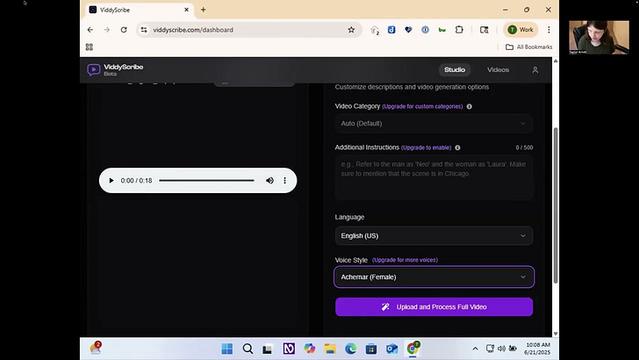Click the viddyscribe.com address bar
Image resolution: width=639 pixels, height=360 pixels.
point(249,30)
